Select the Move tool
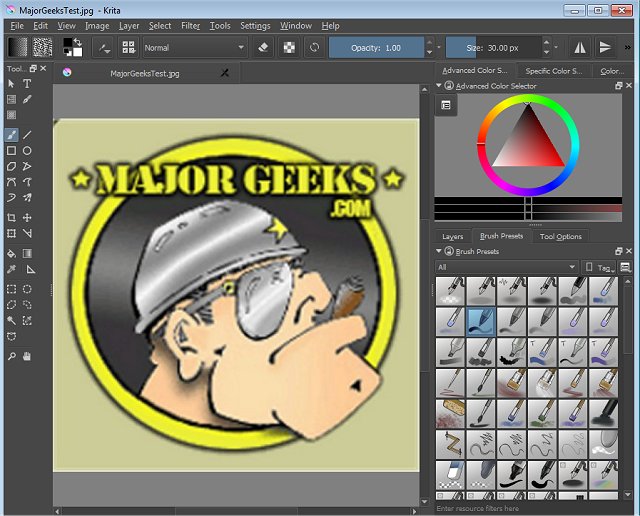This screenshot has width=640, height=516. click(x=27, y=217)
